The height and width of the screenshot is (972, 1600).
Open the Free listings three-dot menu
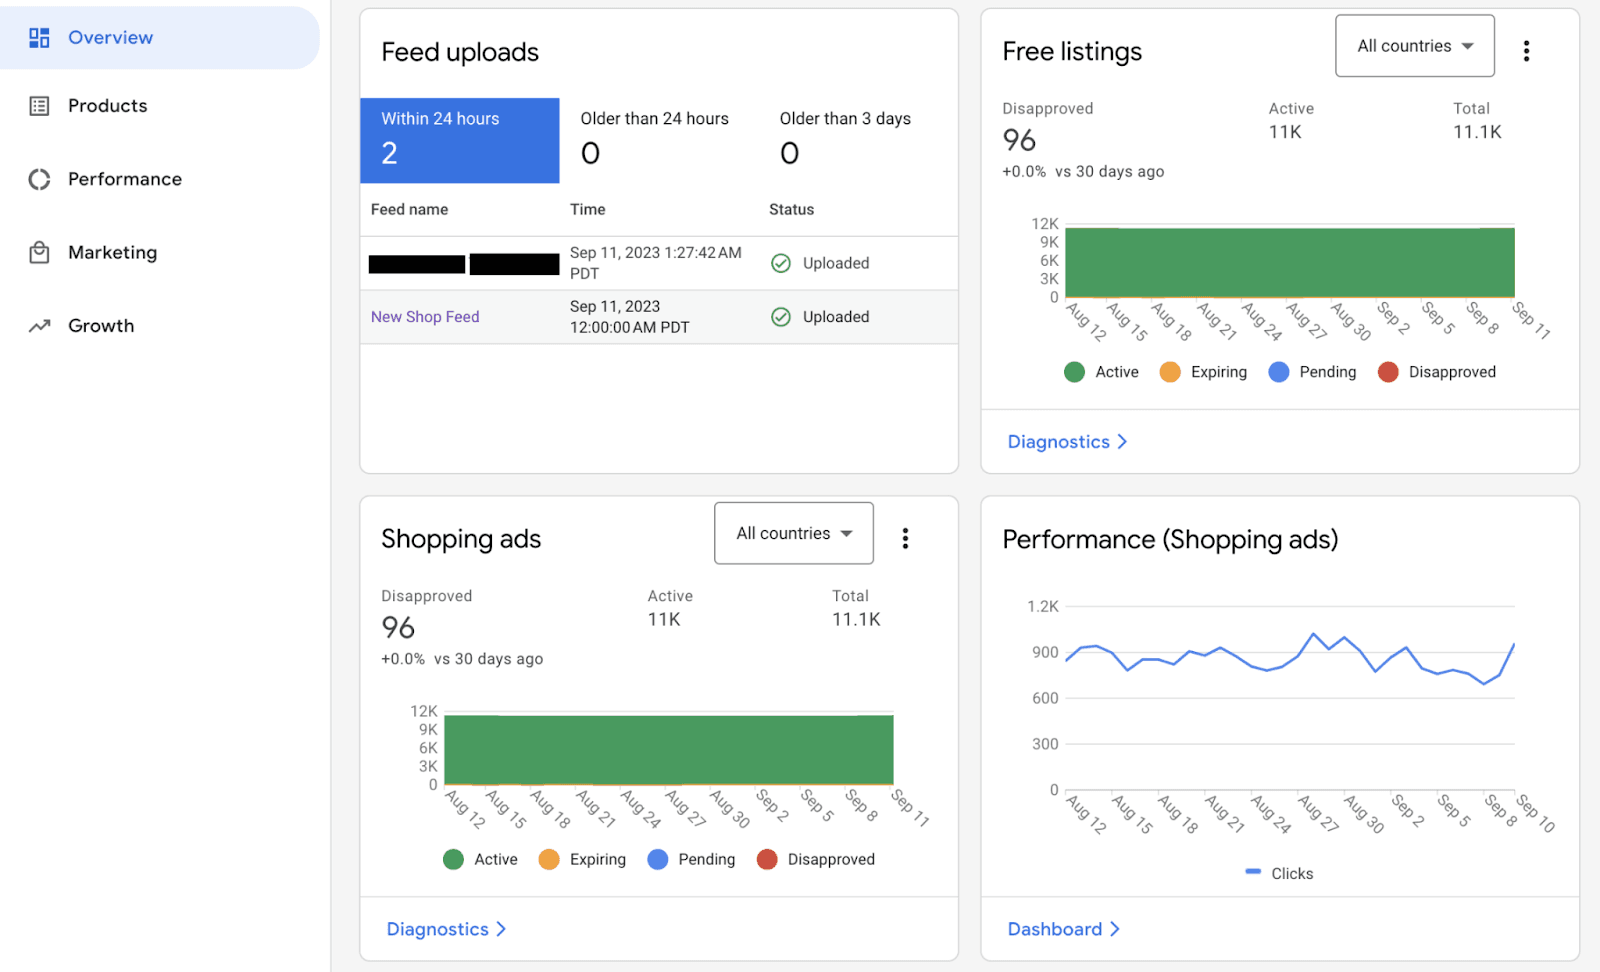coord(1526,50)
